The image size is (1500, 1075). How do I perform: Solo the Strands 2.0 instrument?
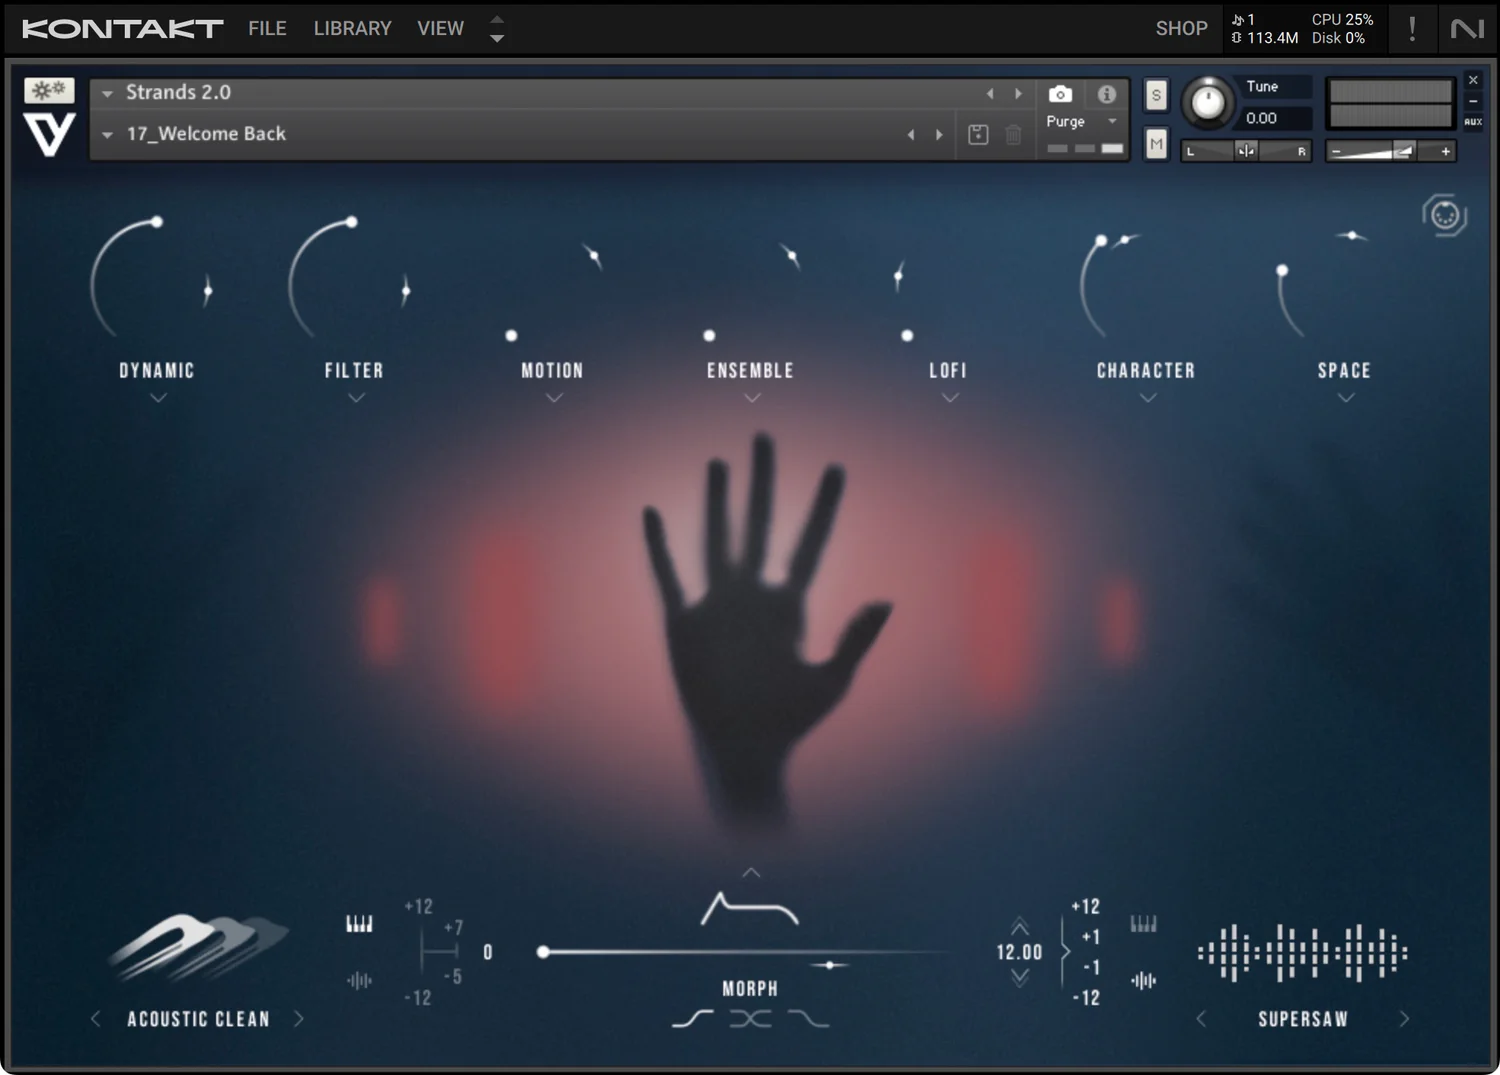tap(1156, 94)
